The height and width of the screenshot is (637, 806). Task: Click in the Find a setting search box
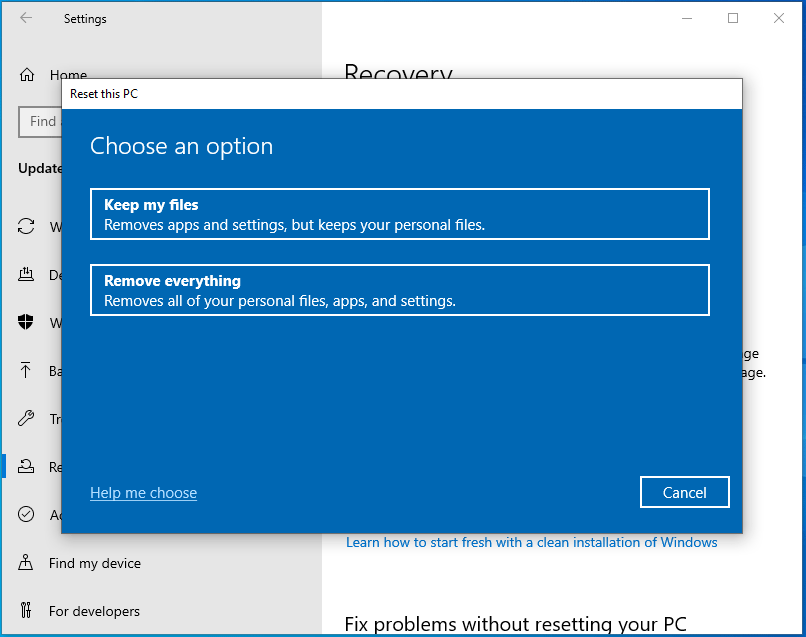click(x=40, y=121)
